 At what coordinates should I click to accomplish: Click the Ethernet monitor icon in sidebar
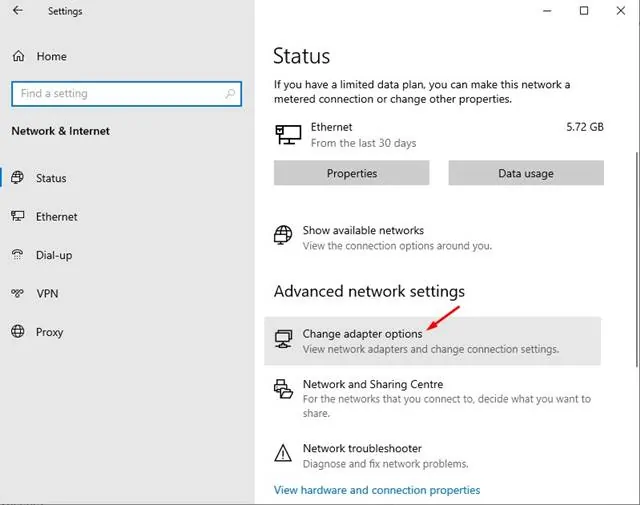[18, 216]
